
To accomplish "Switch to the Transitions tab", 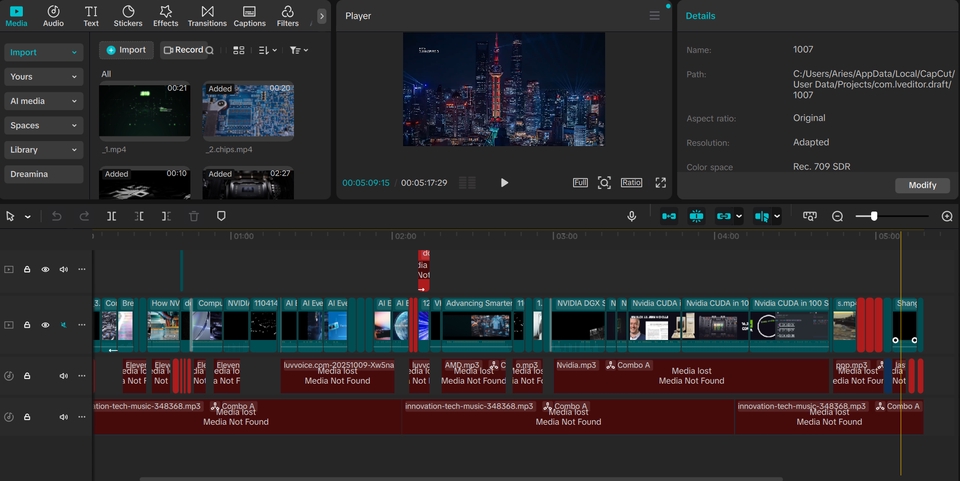I will [207, 16].
